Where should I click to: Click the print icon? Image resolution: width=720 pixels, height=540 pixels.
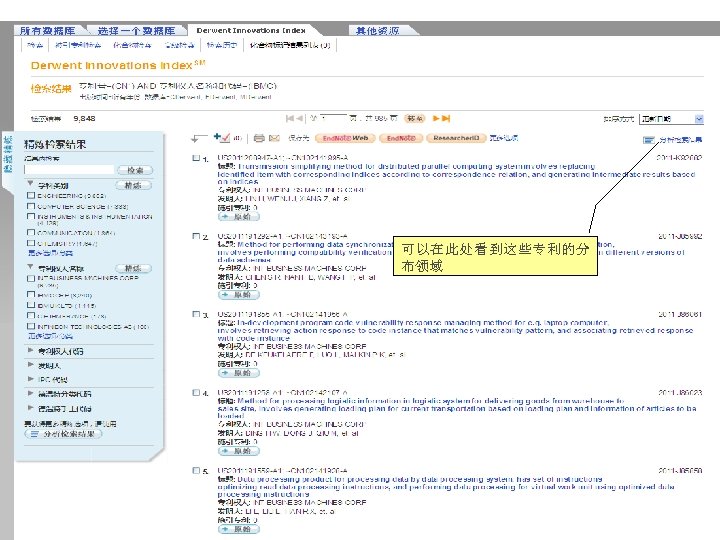coord(259,138)
